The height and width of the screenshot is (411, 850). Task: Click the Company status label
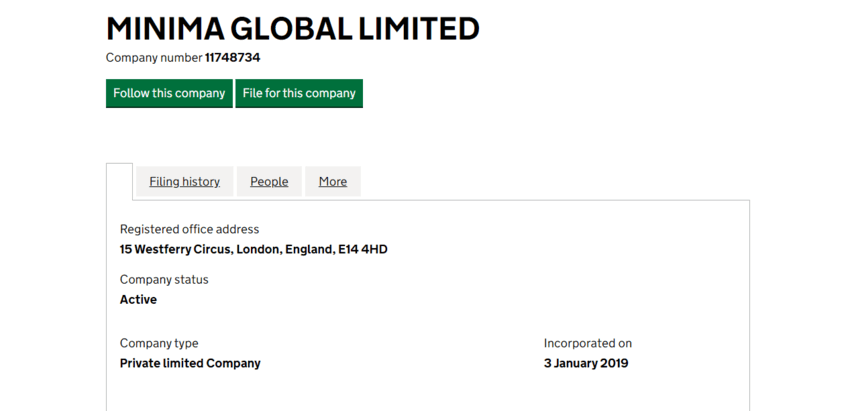point(164,279)
